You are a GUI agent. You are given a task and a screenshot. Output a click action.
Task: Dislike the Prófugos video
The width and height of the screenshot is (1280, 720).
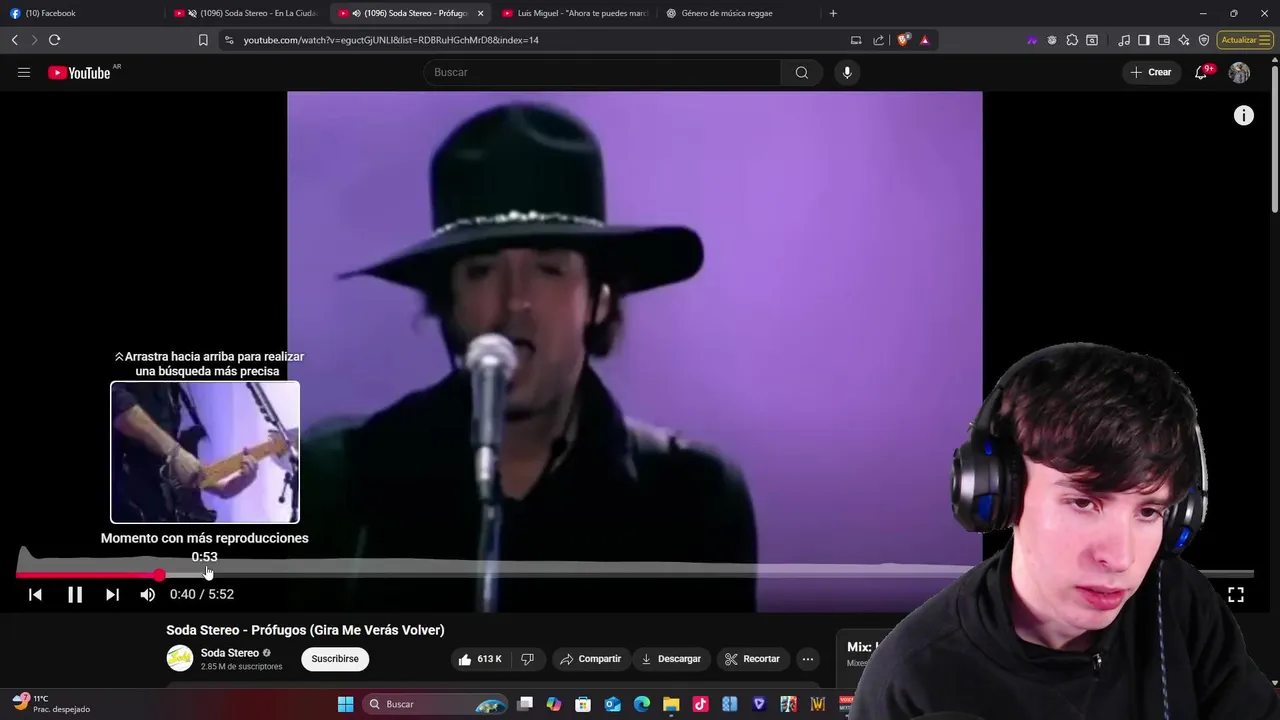527,659
